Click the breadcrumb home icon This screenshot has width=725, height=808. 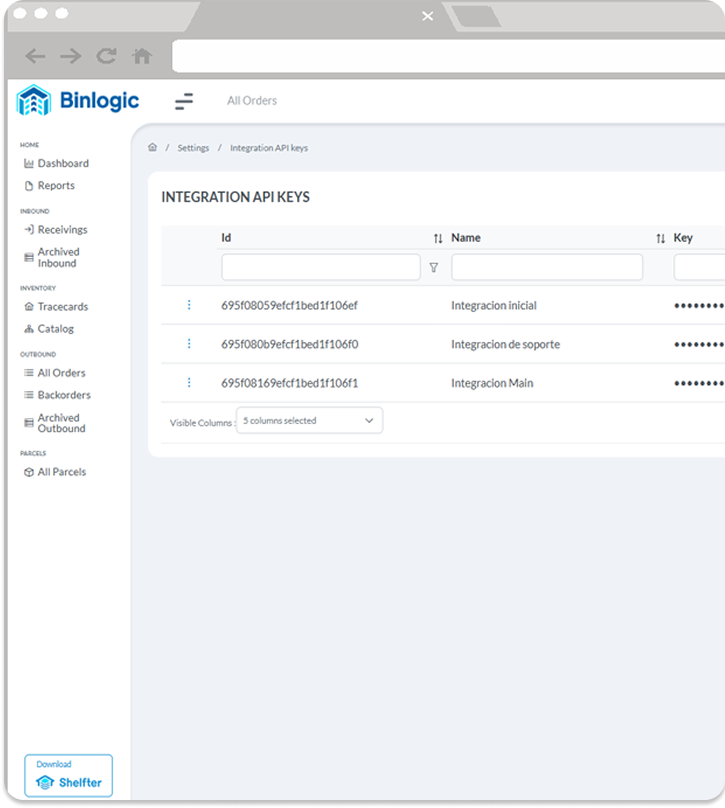pyautogui.click(x=153, y=147)
